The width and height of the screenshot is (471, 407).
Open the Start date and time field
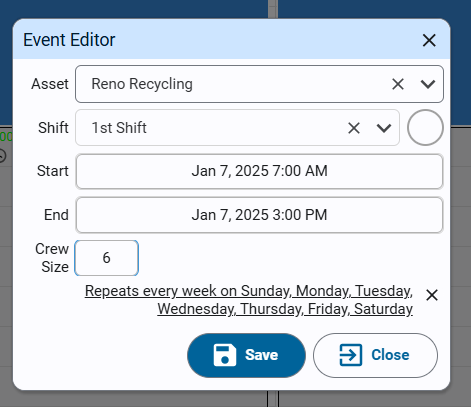[259, 171]
